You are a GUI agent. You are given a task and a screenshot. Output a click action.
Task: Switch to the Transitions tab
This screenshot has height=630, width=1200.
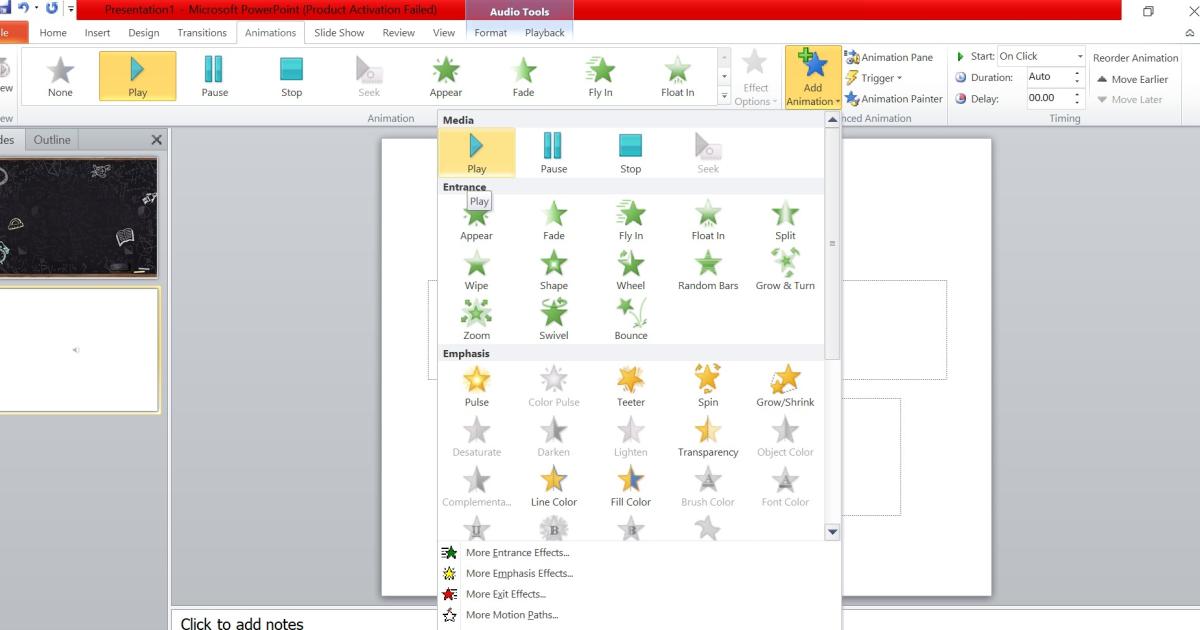(x=202, y=33)
